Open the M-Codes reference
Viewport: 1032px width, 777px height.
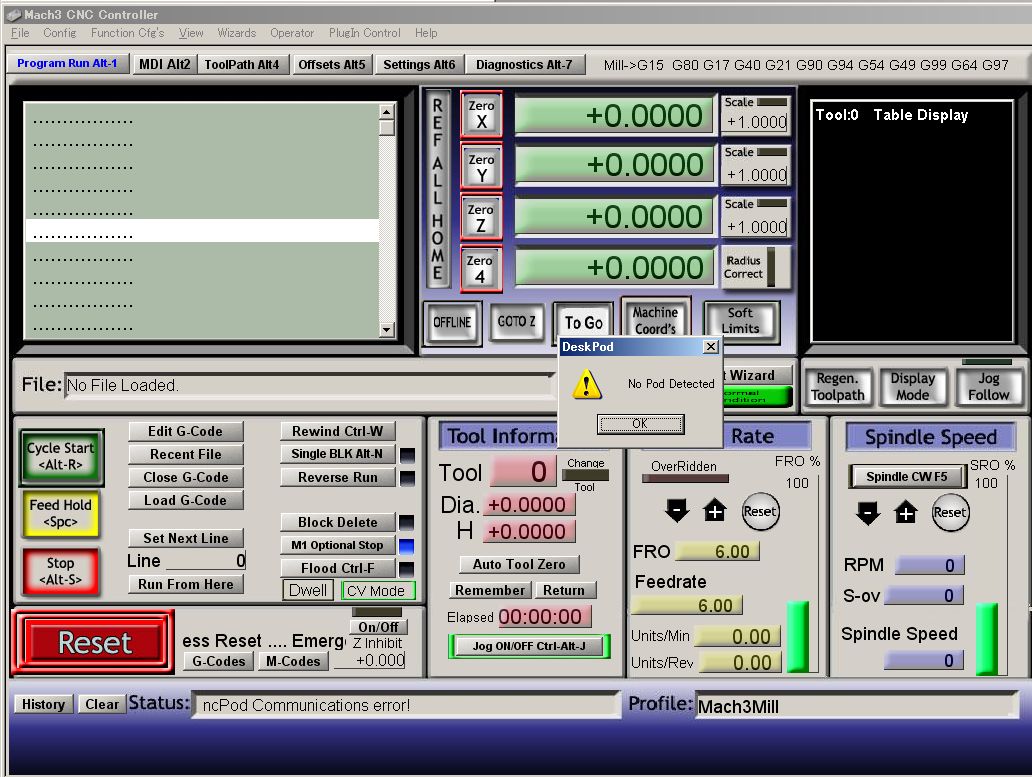(x=293, y=661)
